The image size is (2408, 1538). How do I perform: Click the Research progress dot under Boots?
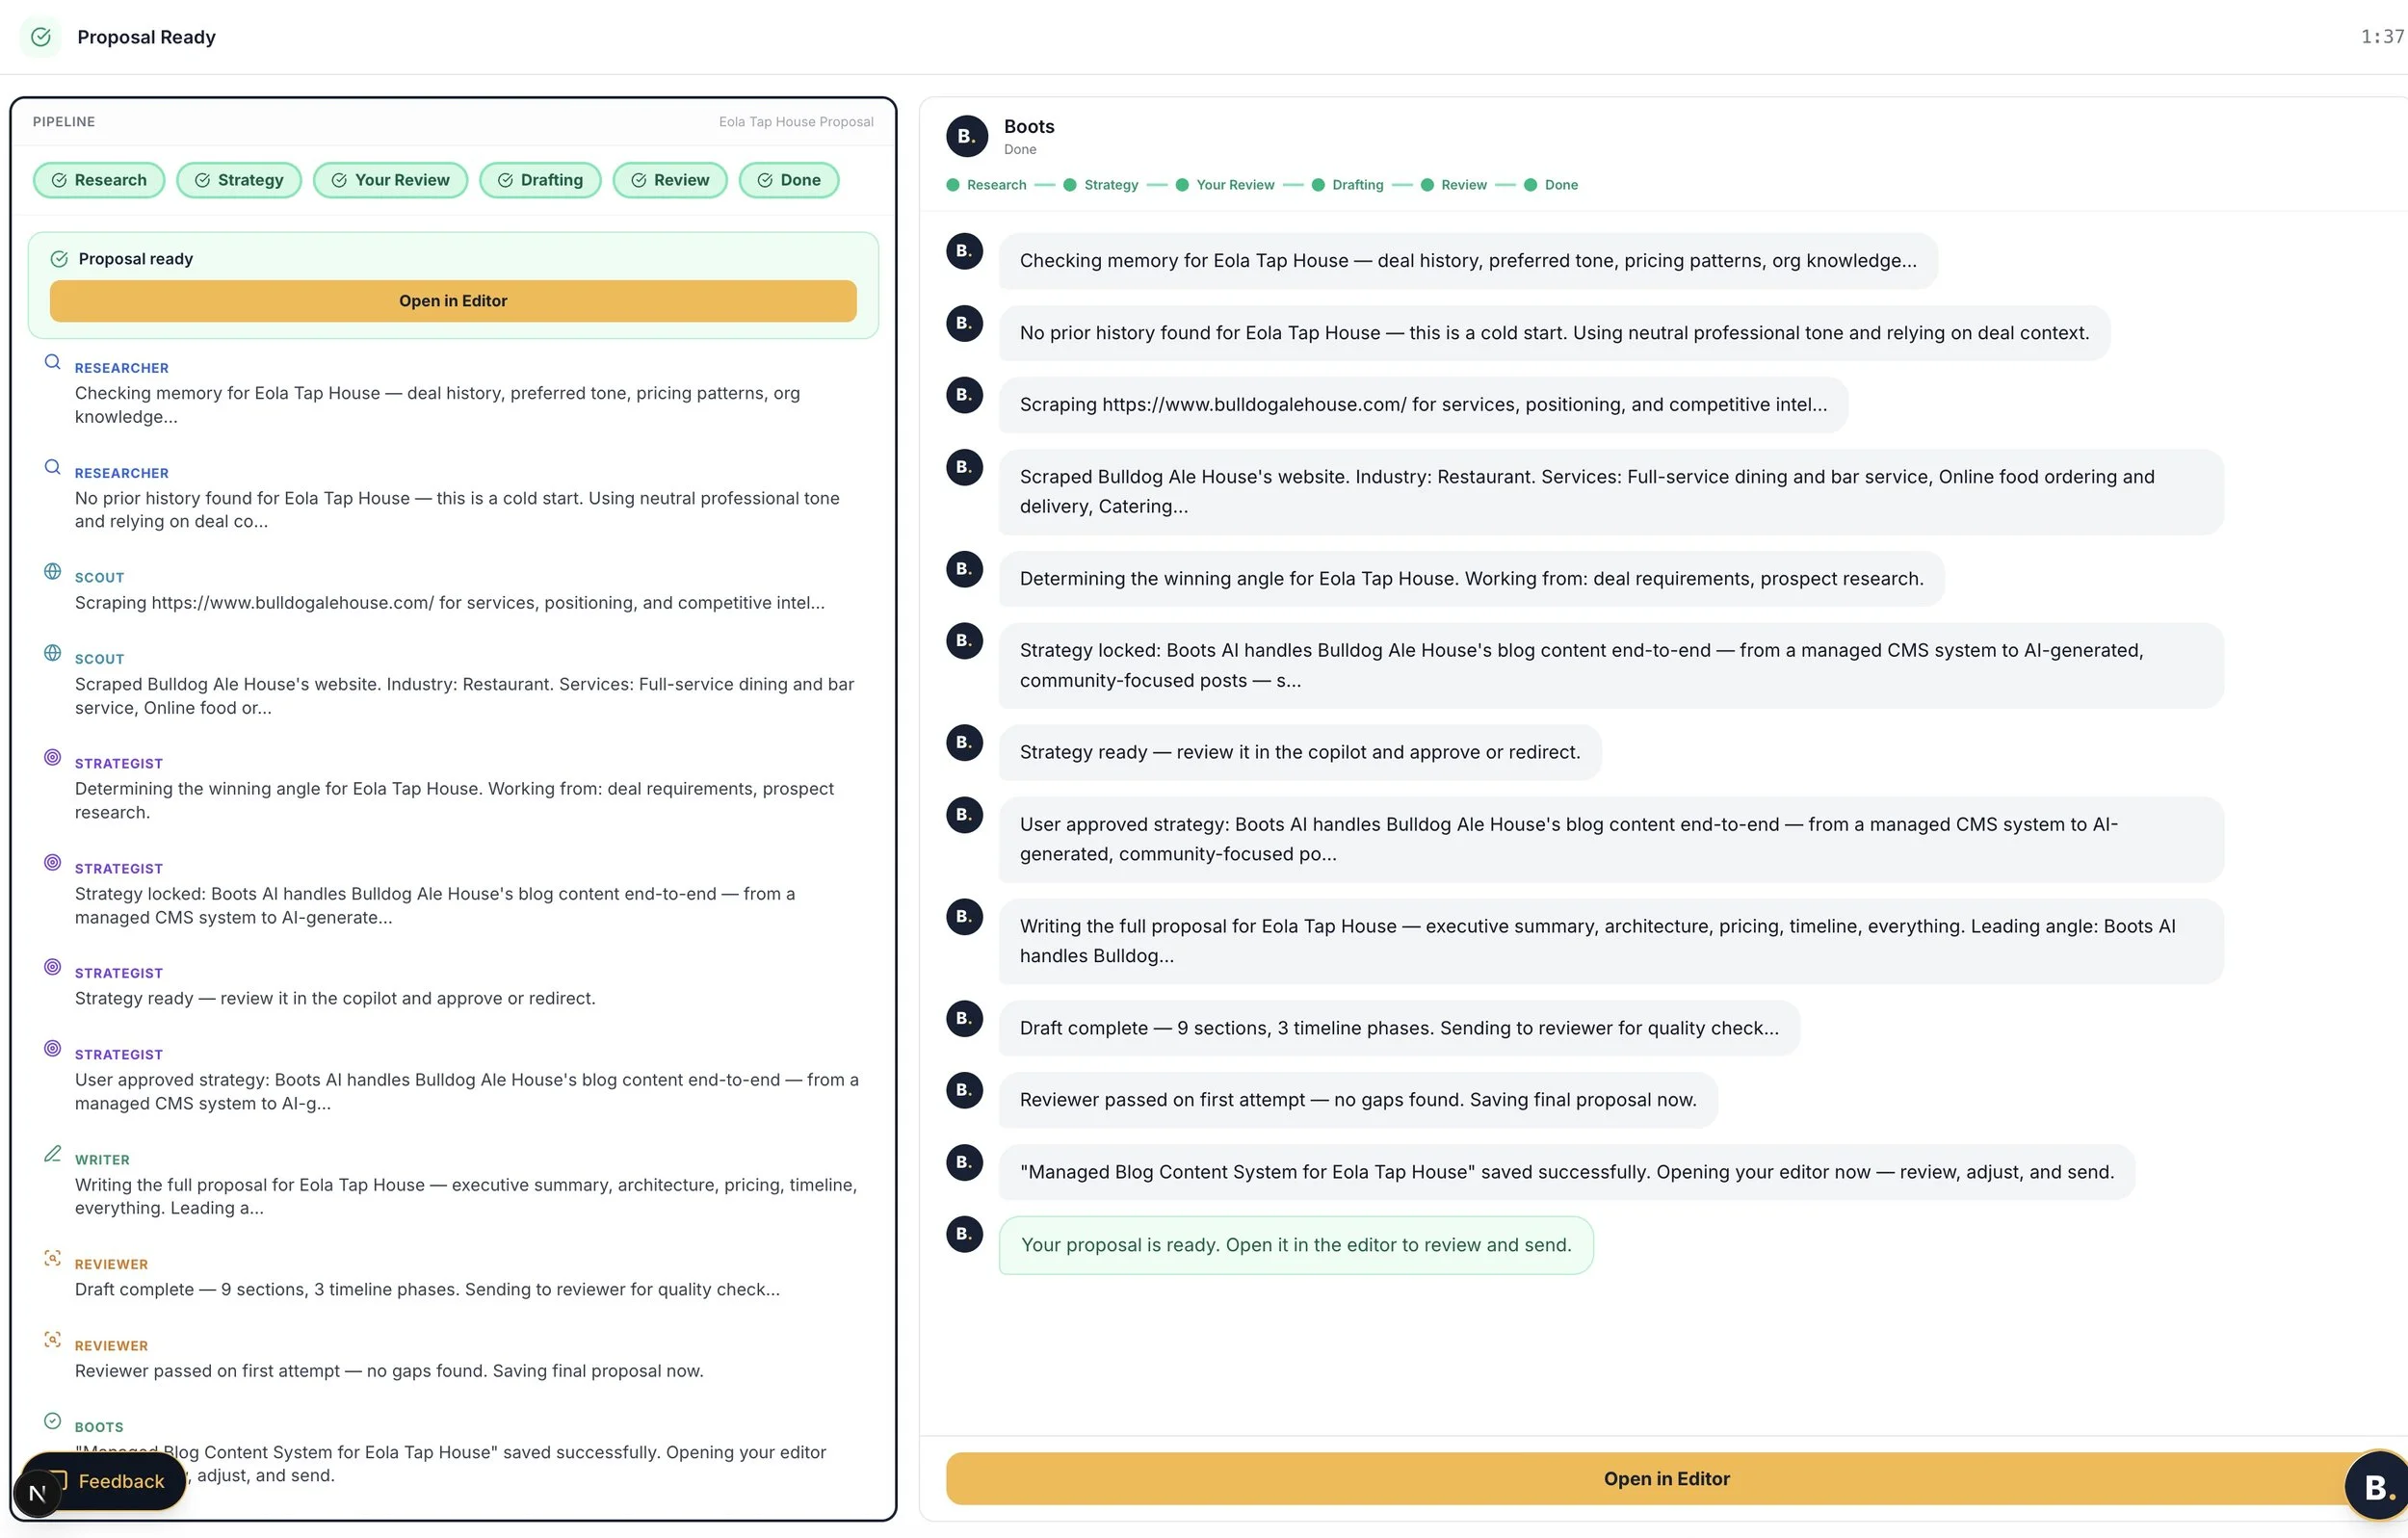pyautogui.click(x=953, y=185)
